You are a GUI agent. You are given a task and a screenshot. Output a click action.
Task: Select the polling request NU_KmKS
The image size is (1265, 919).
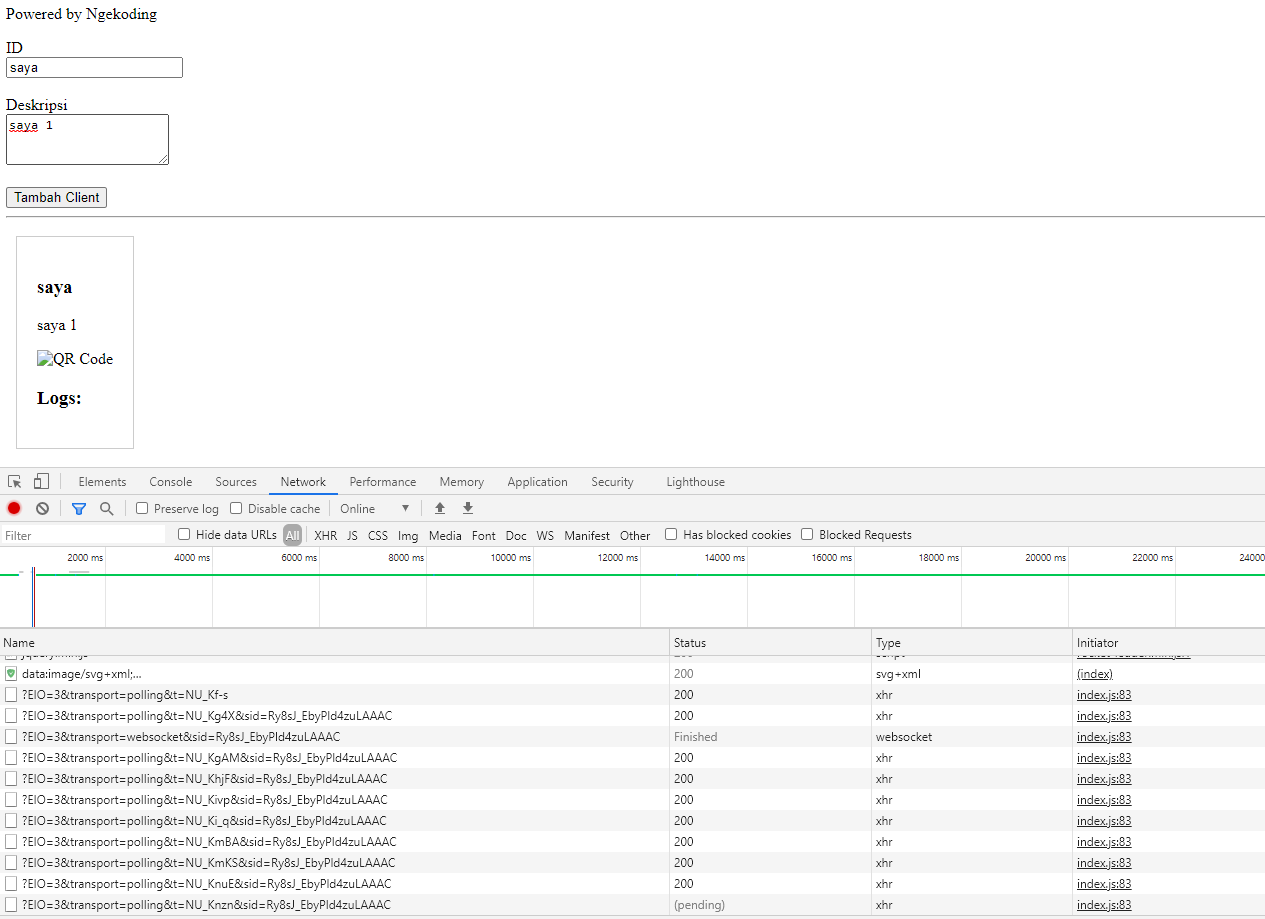pos(632,863)
